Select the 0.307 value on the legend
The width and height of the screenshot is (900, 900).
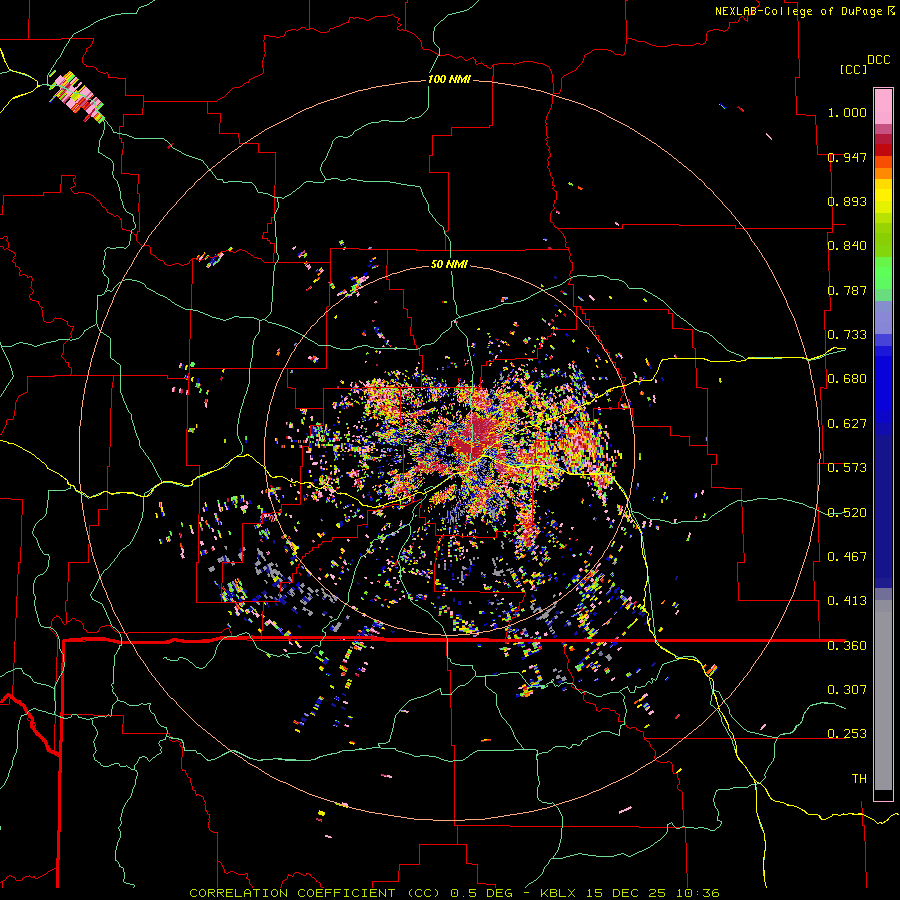847,690
